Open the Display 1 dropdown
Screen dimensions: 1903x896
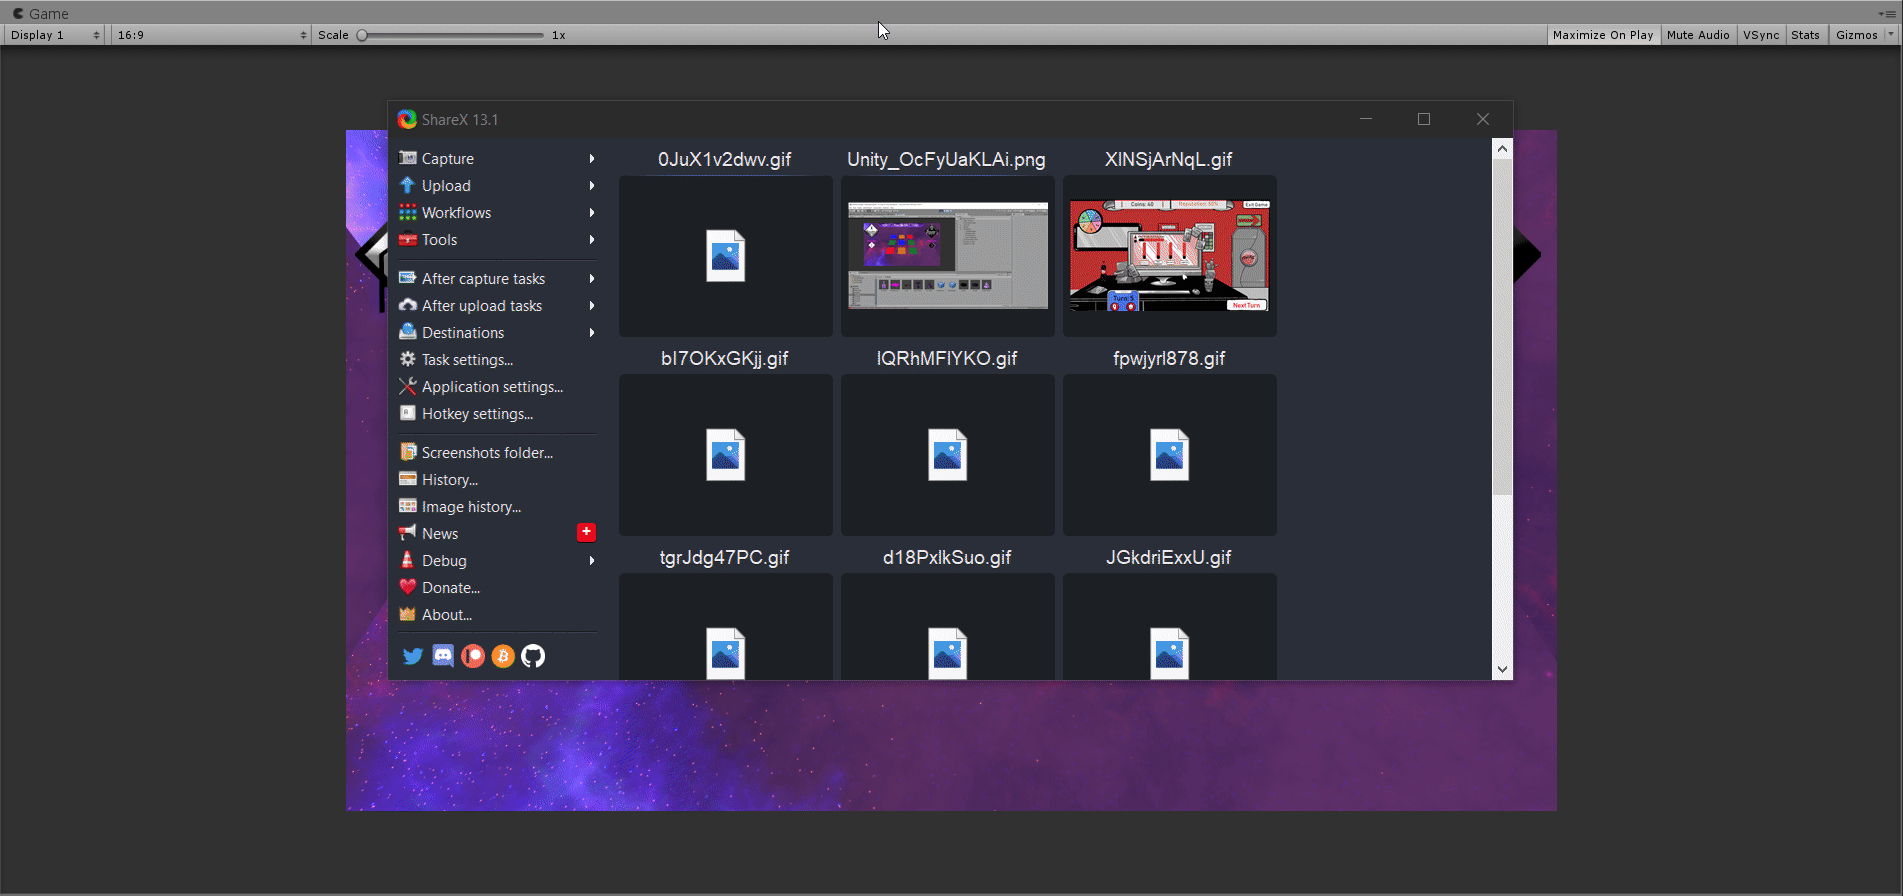pyautogui.click(x=55, y=35)
